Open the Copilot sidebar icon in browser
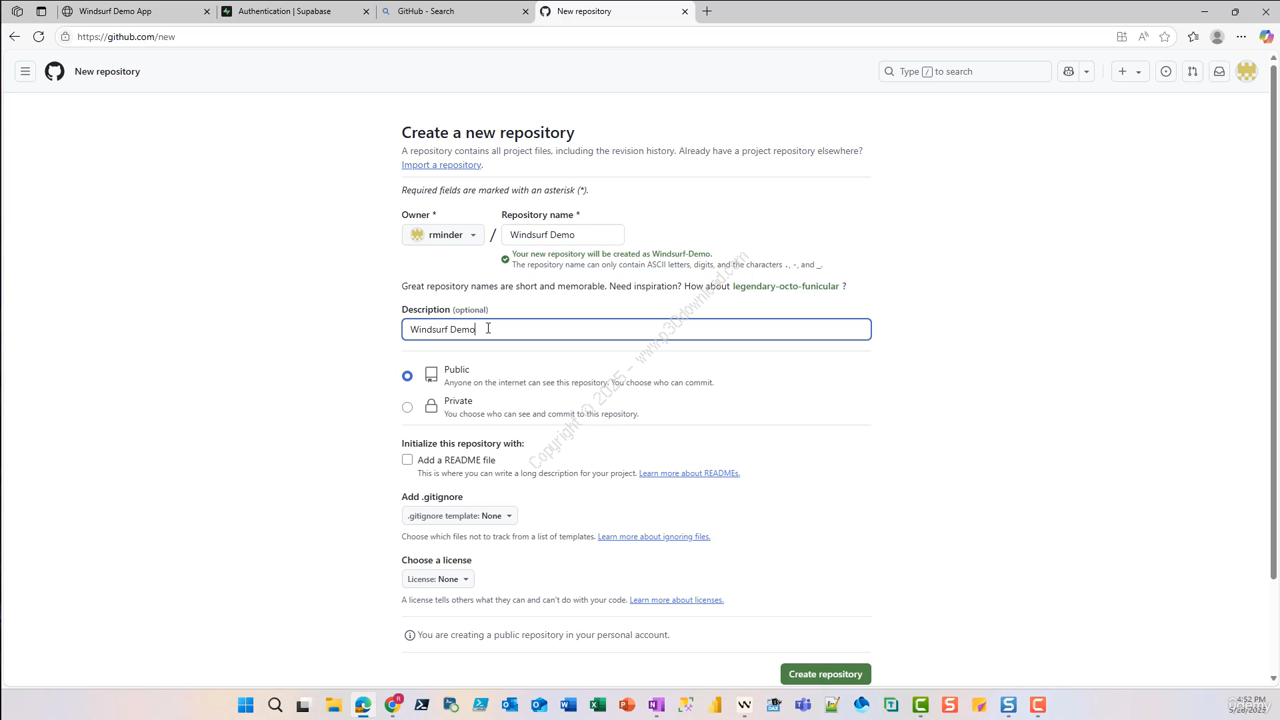 pyautogui.click(x=1266, y=36)
